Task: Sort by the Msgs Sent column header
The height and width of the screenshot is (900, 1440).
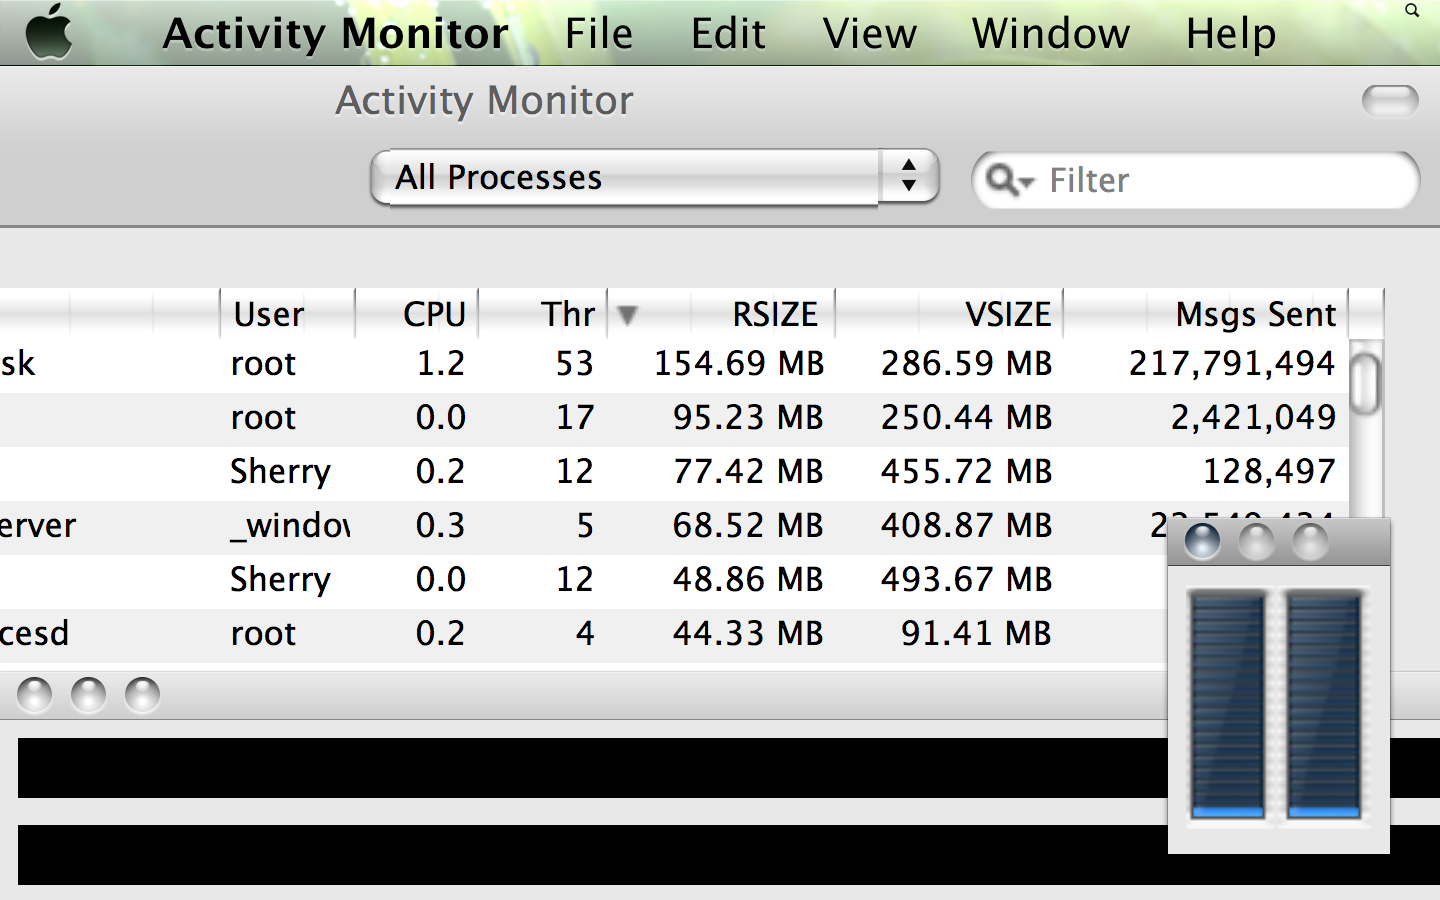Action: tap(1206, 314)
